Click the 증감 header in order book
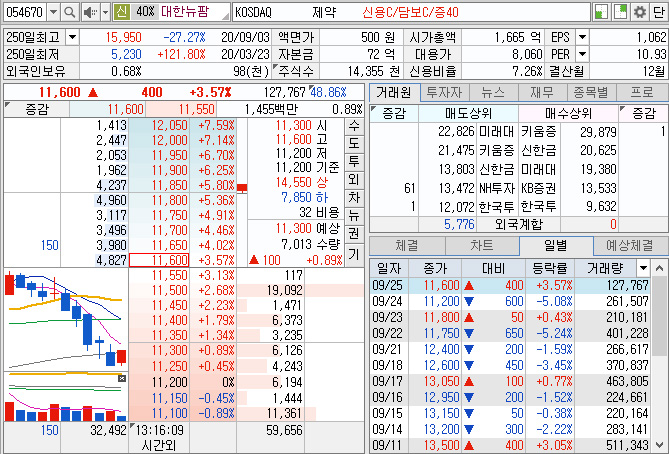 coord(37,109)
